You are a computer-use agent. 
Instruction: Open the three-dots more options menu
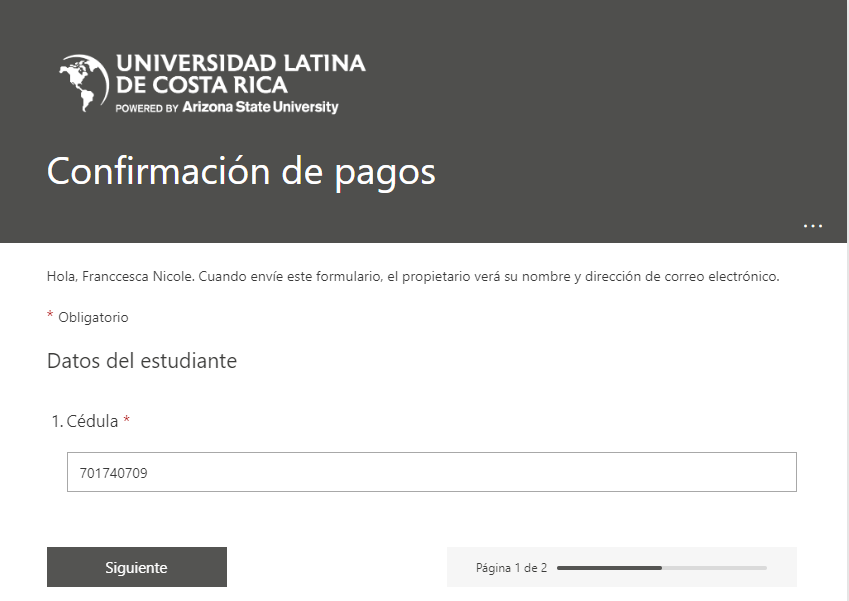point(813,226)
